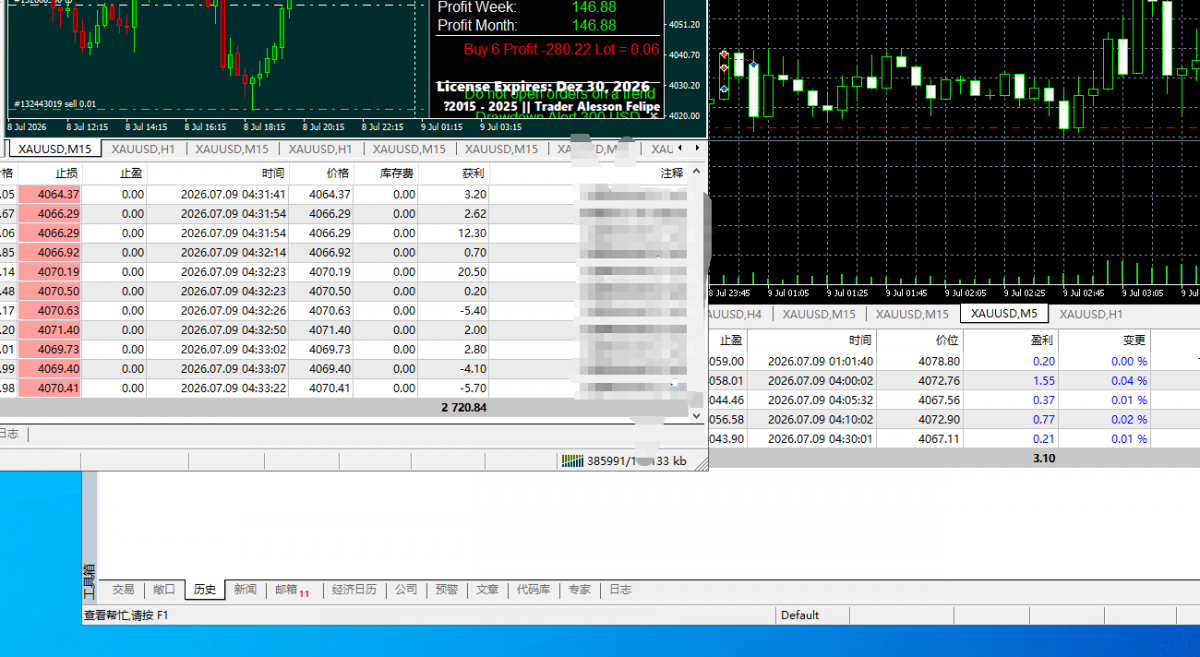
Task: Select the row timed 2026.07.09 04:33:02
Action: [x=345, y=350]
